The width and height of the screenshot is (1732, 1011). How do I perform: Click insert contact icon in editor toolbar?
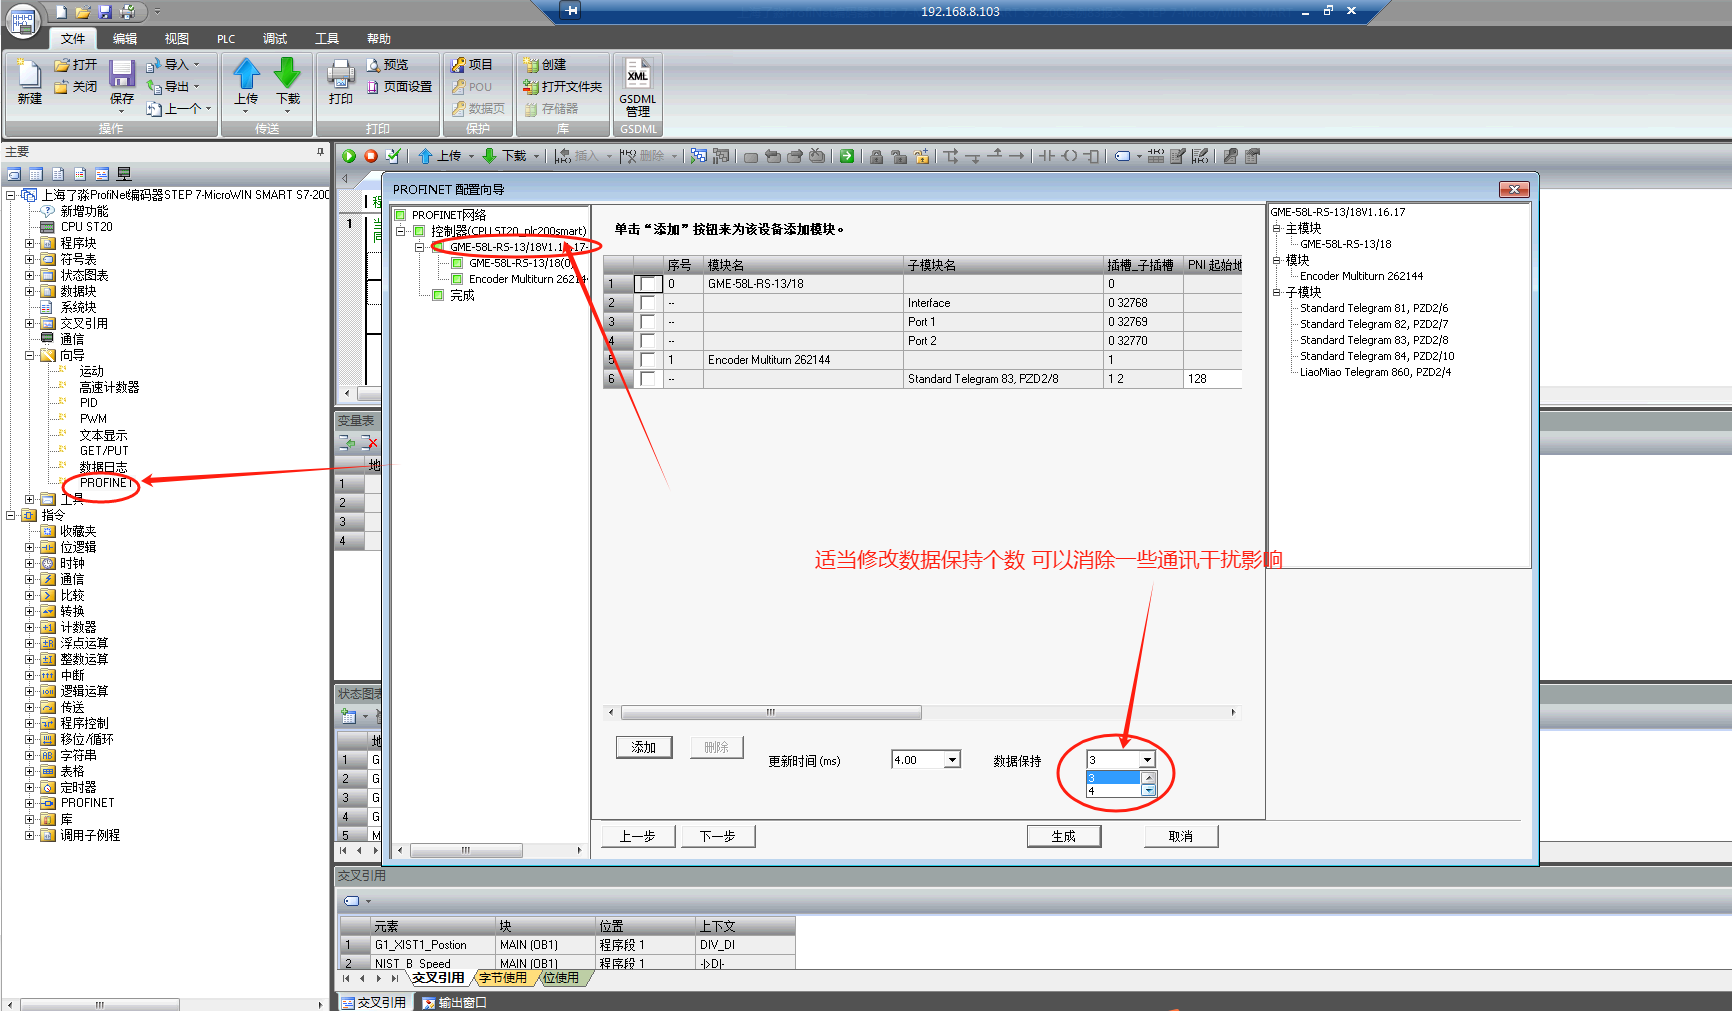(x=1047, y=156)
